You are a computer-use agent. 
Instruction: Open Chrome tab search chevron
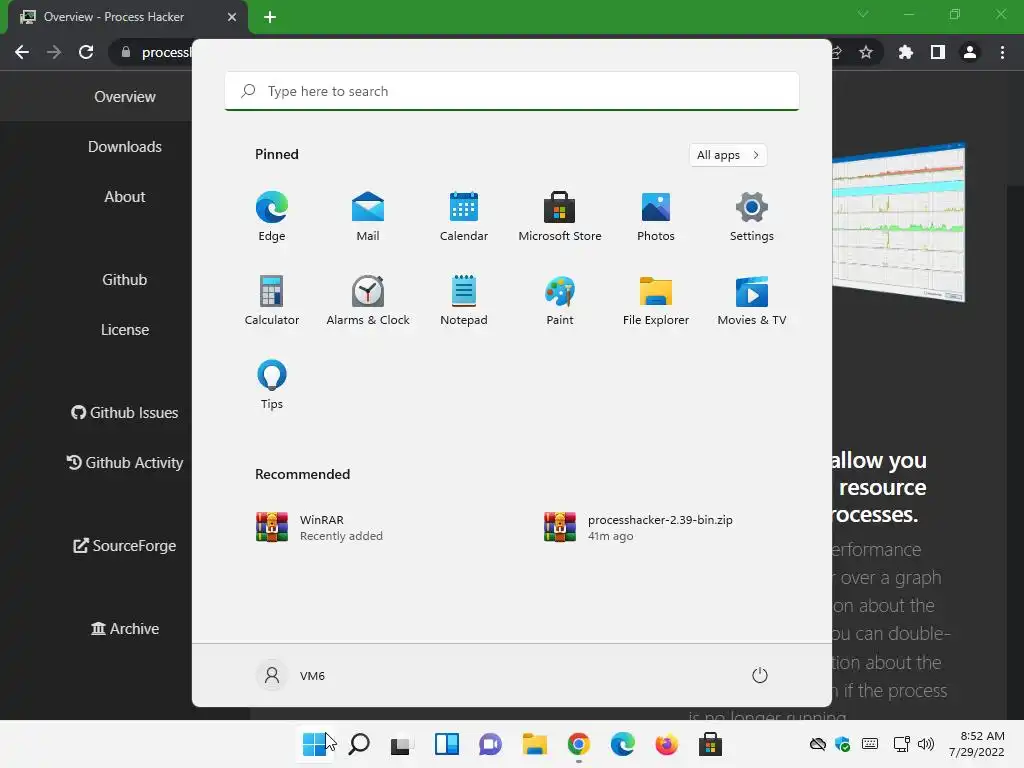point(863,14)
